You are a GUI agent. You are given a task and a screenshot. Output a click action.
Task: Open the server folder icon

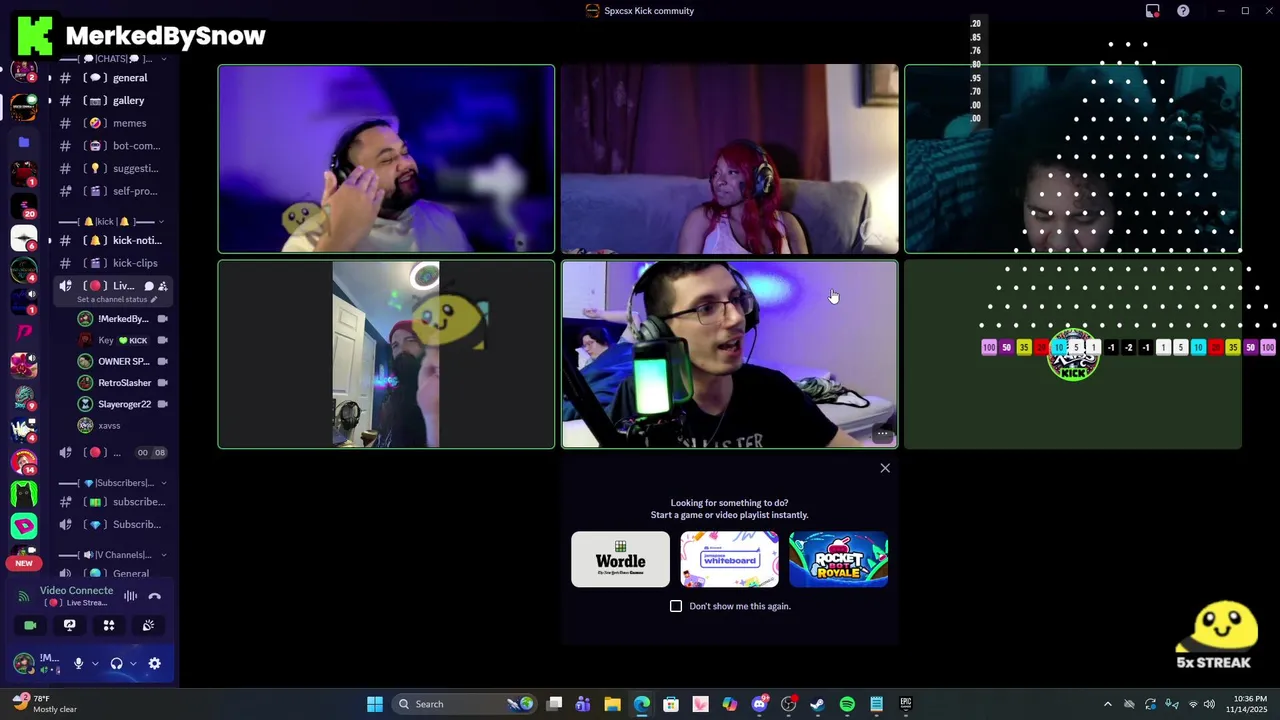(24, 142)
